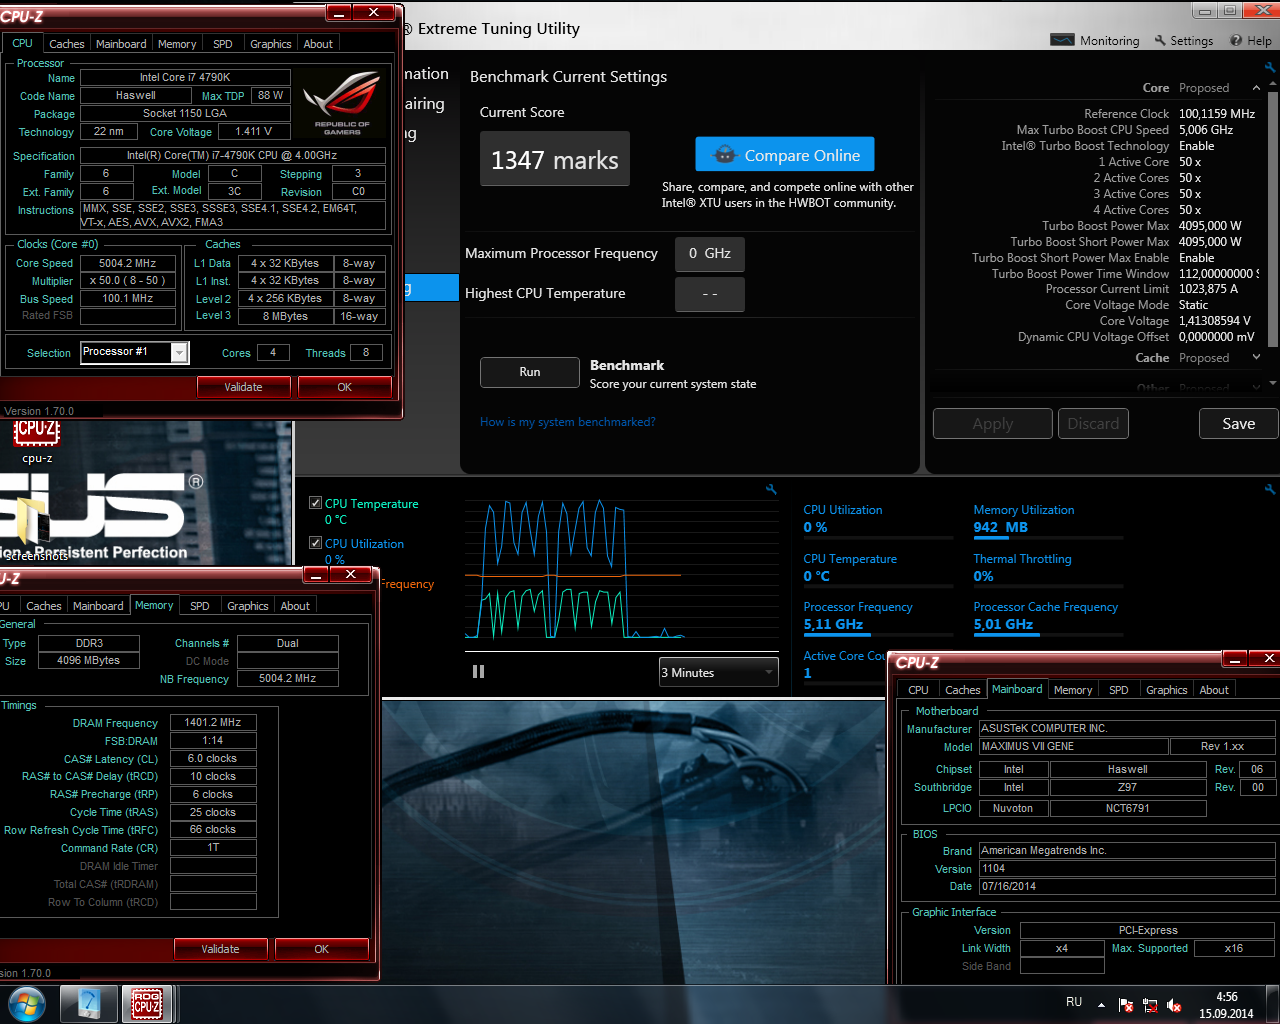Screen dimensions: 1280x1024
Task: Select the Core Voltage value 1,41308594 V
Action: 1215,321
